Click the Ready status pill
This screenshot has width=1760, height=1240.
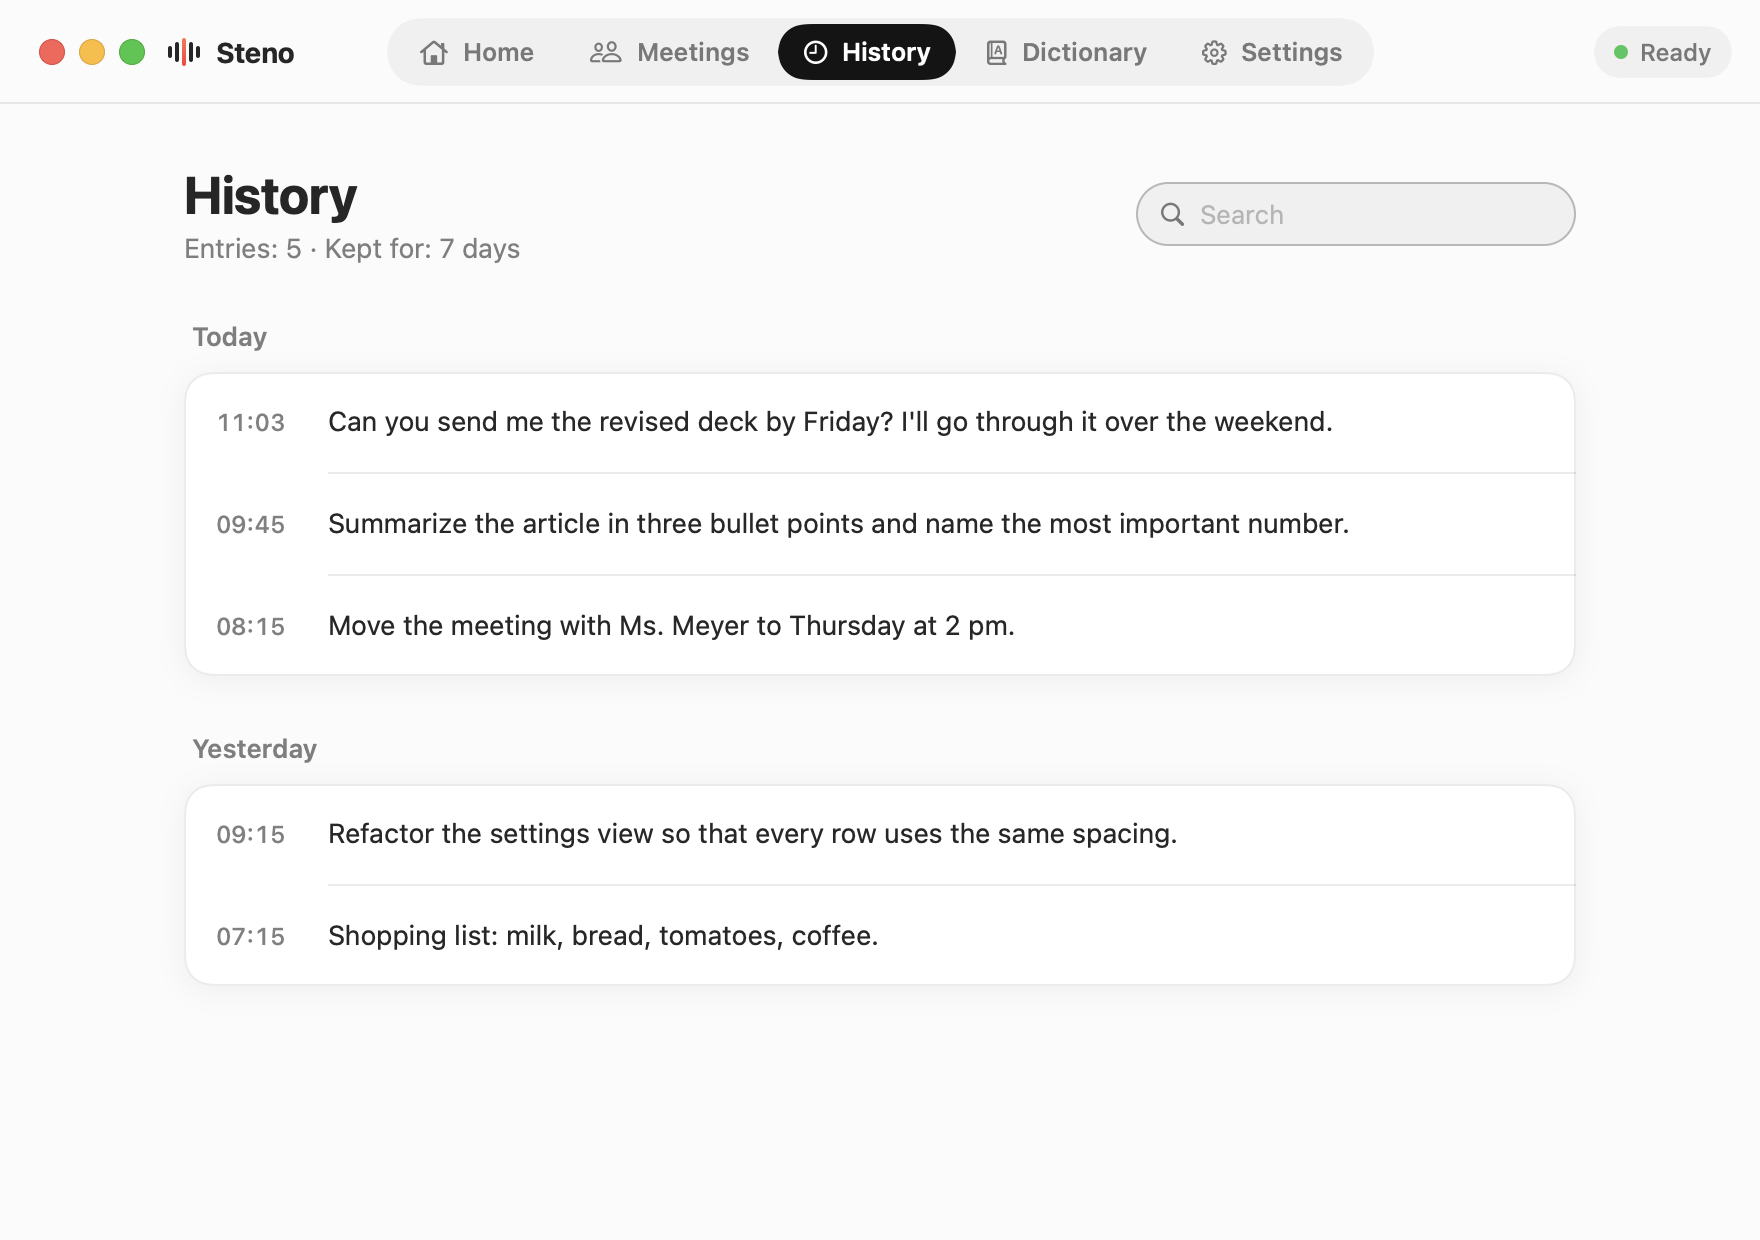coord(1662,52)
